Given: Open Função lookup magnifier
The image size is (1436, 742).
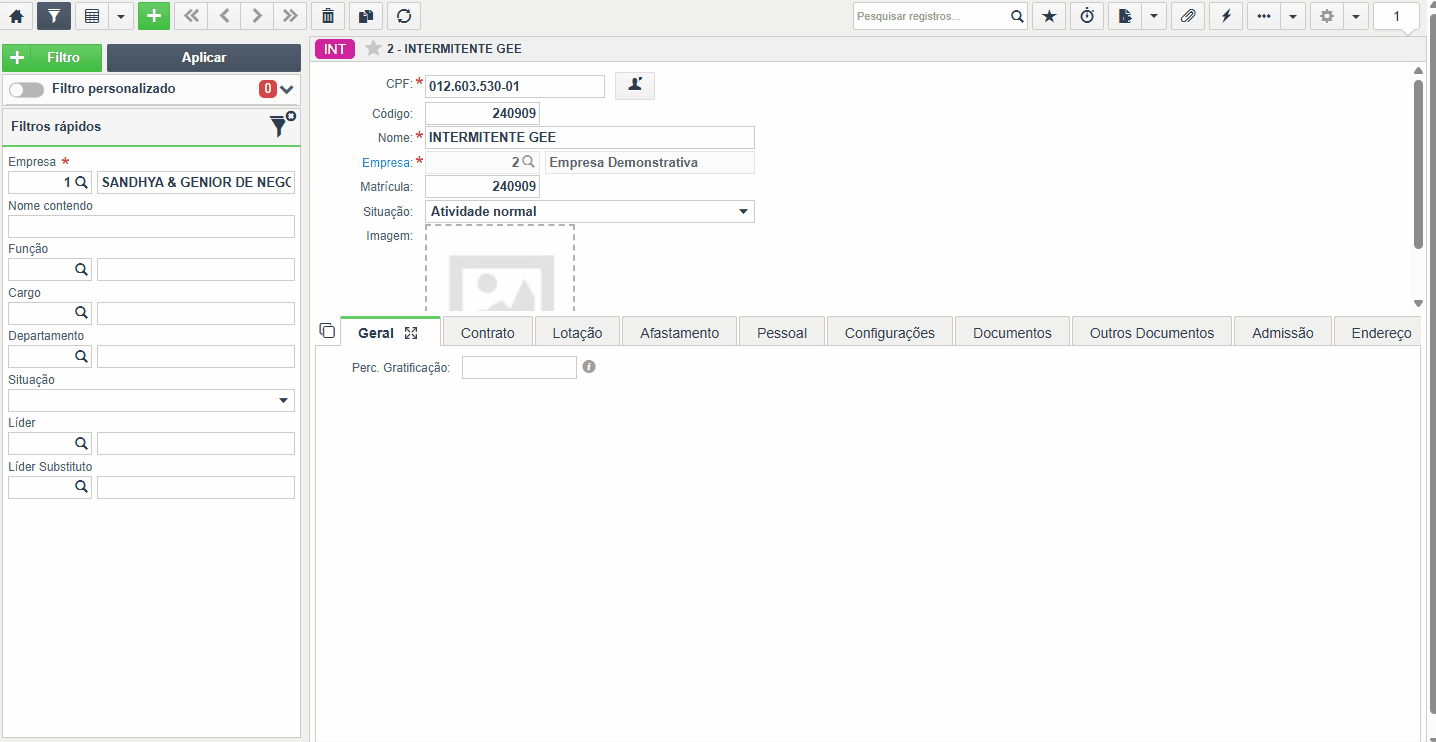Looking at the screenshot, I should click(81, 270).
